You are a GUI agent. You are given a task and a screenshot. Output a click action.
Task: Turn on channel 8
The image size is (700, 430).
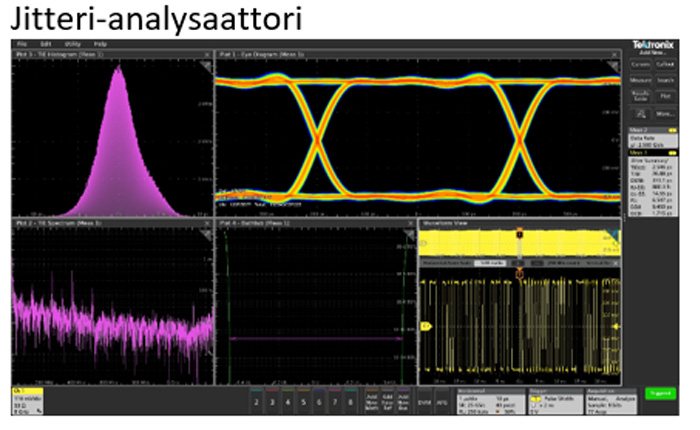click(351, 400)
